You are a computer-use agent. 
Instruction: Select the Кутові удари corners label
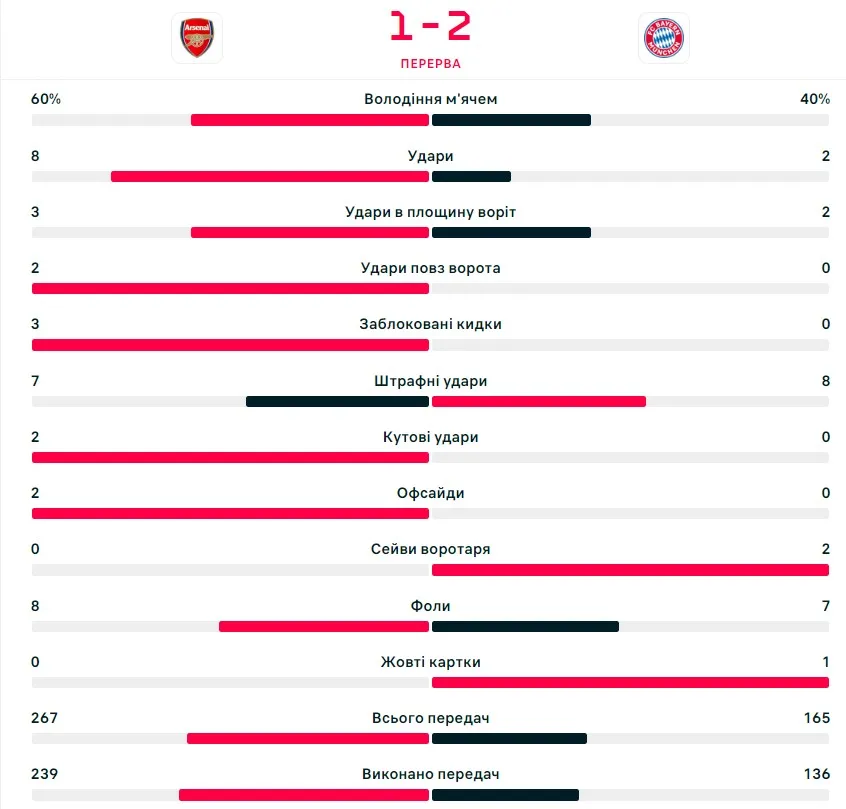point(430,437)
